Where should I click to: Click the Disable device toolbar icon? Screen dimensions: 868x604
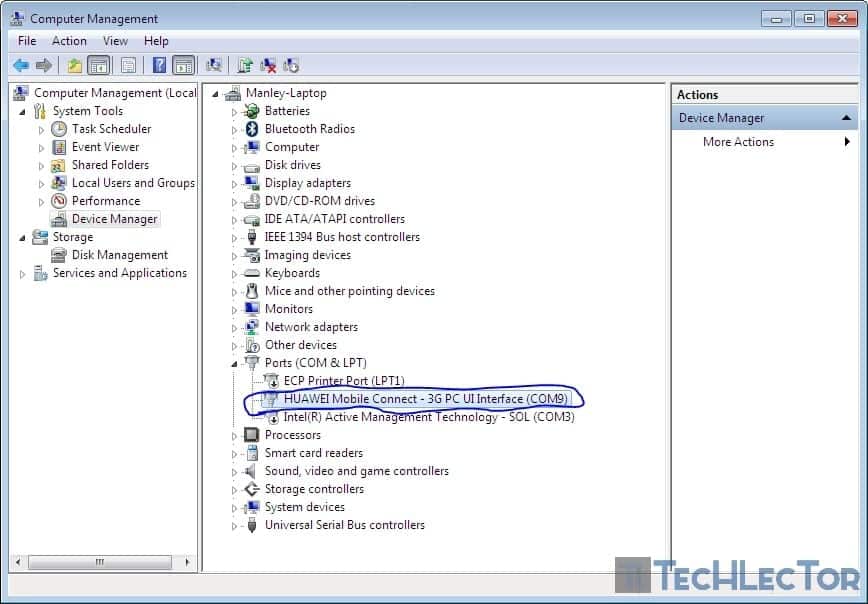click(x=291, y=66)
